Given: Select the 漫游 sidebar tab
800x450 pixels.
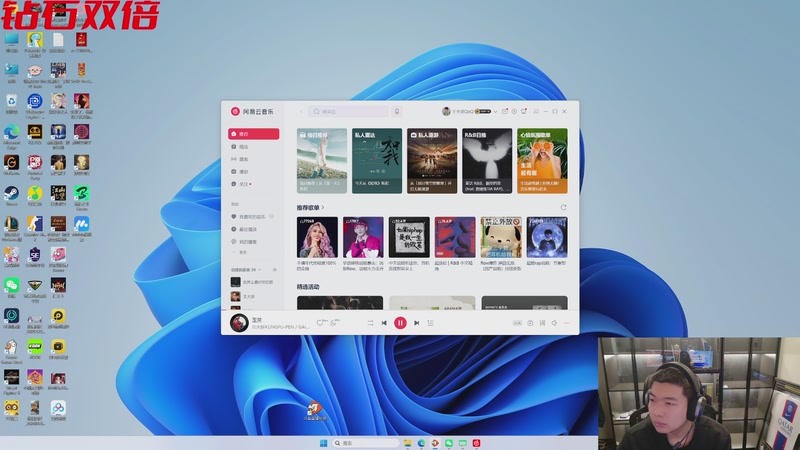Looking at the screenshot, I should (254, 171).
